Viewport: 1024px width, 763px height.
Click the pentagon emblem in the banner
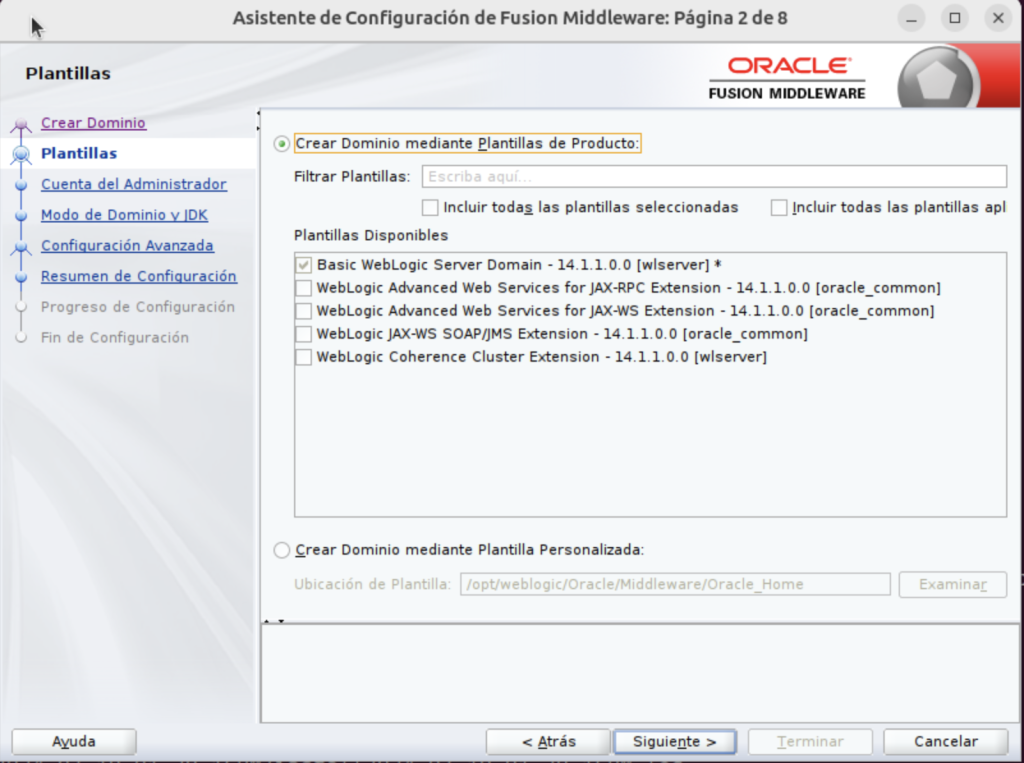coord(938,78)
